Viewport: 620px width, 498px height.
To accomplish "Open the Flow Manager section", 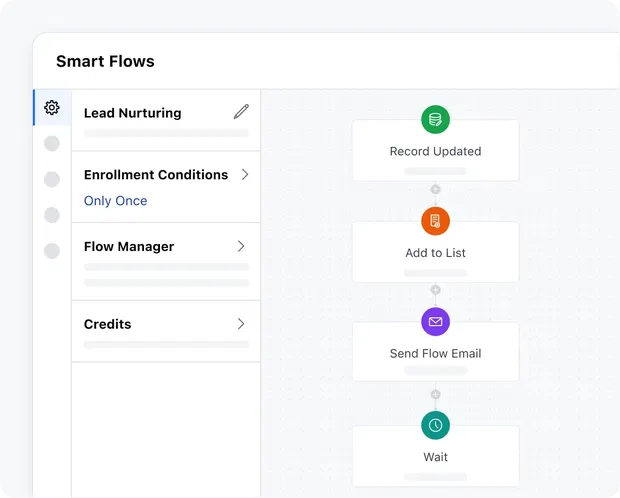I will (166, 261).
